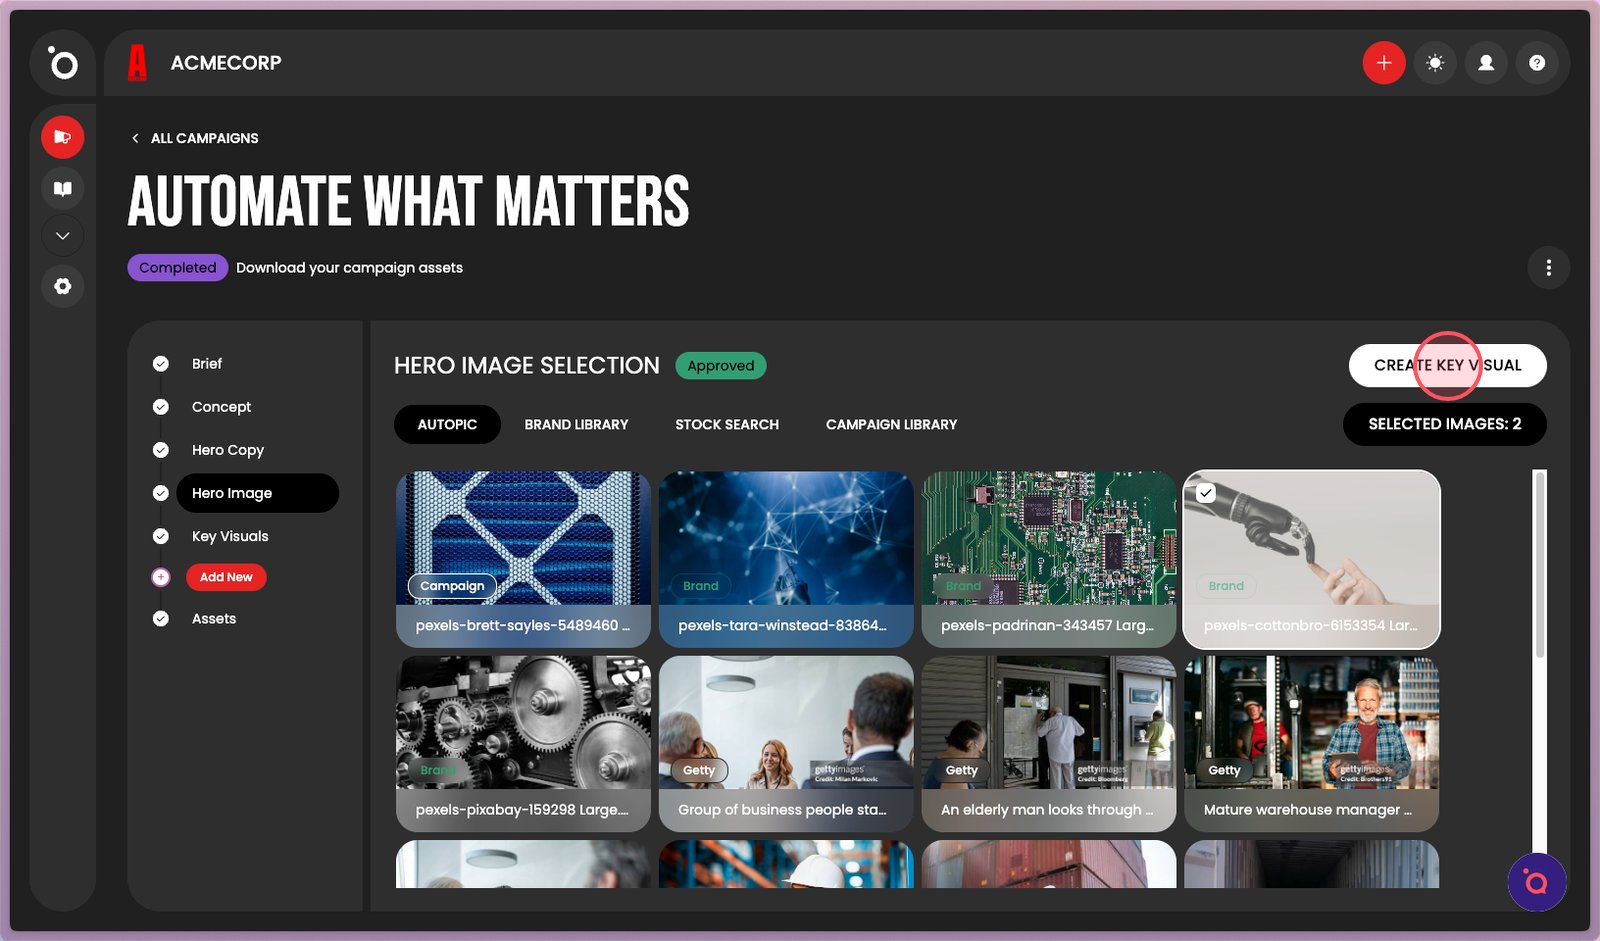Open the ACMECORP red brand logo

click(138, 63)
